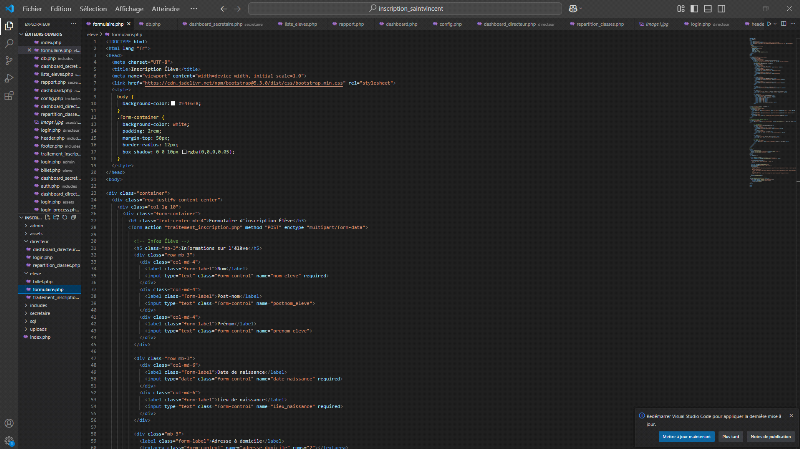Click the color swatch beside background-color
The image size is (800, 449).
click(172, 102)
